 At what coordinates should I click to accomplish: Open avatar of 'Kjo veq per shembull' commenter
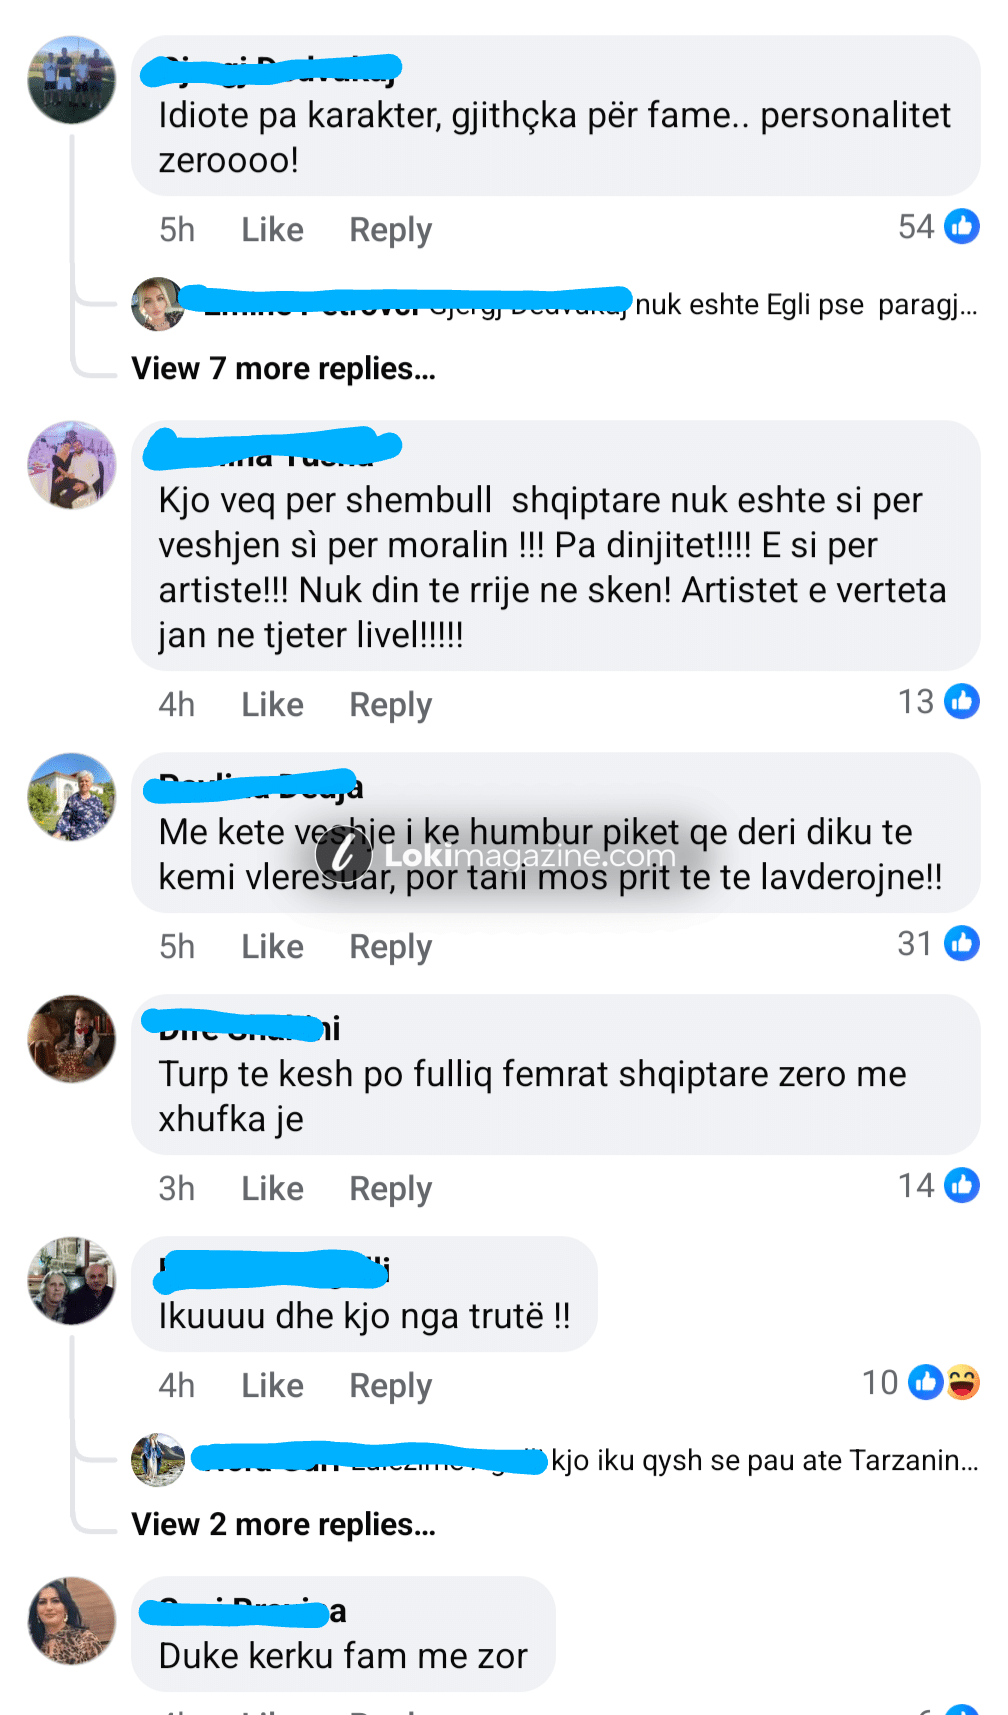(71, 465)
